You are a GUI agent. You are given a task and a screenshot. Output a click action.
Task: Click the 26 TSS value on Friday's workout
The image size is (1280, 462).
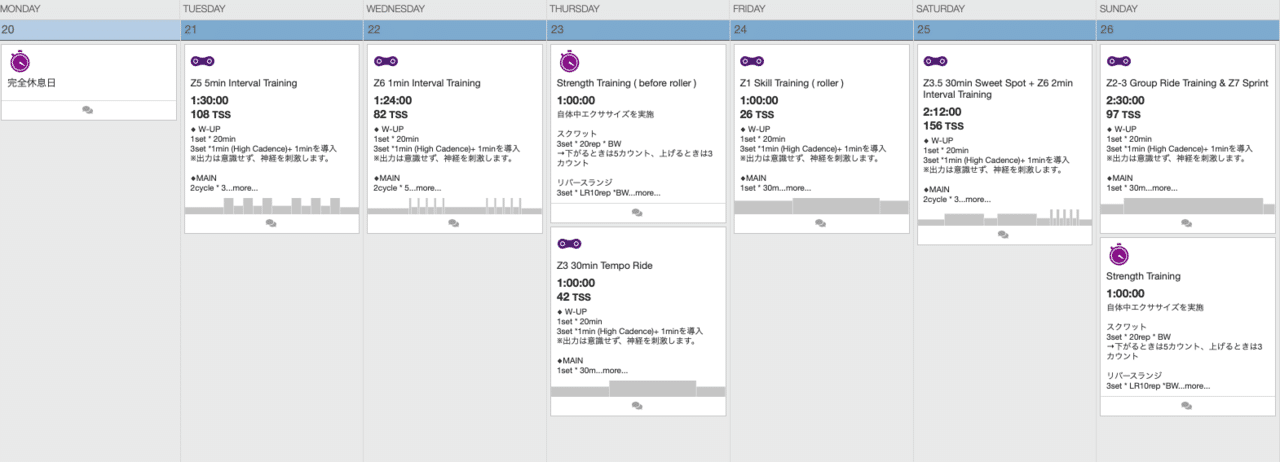pos(759,115)
